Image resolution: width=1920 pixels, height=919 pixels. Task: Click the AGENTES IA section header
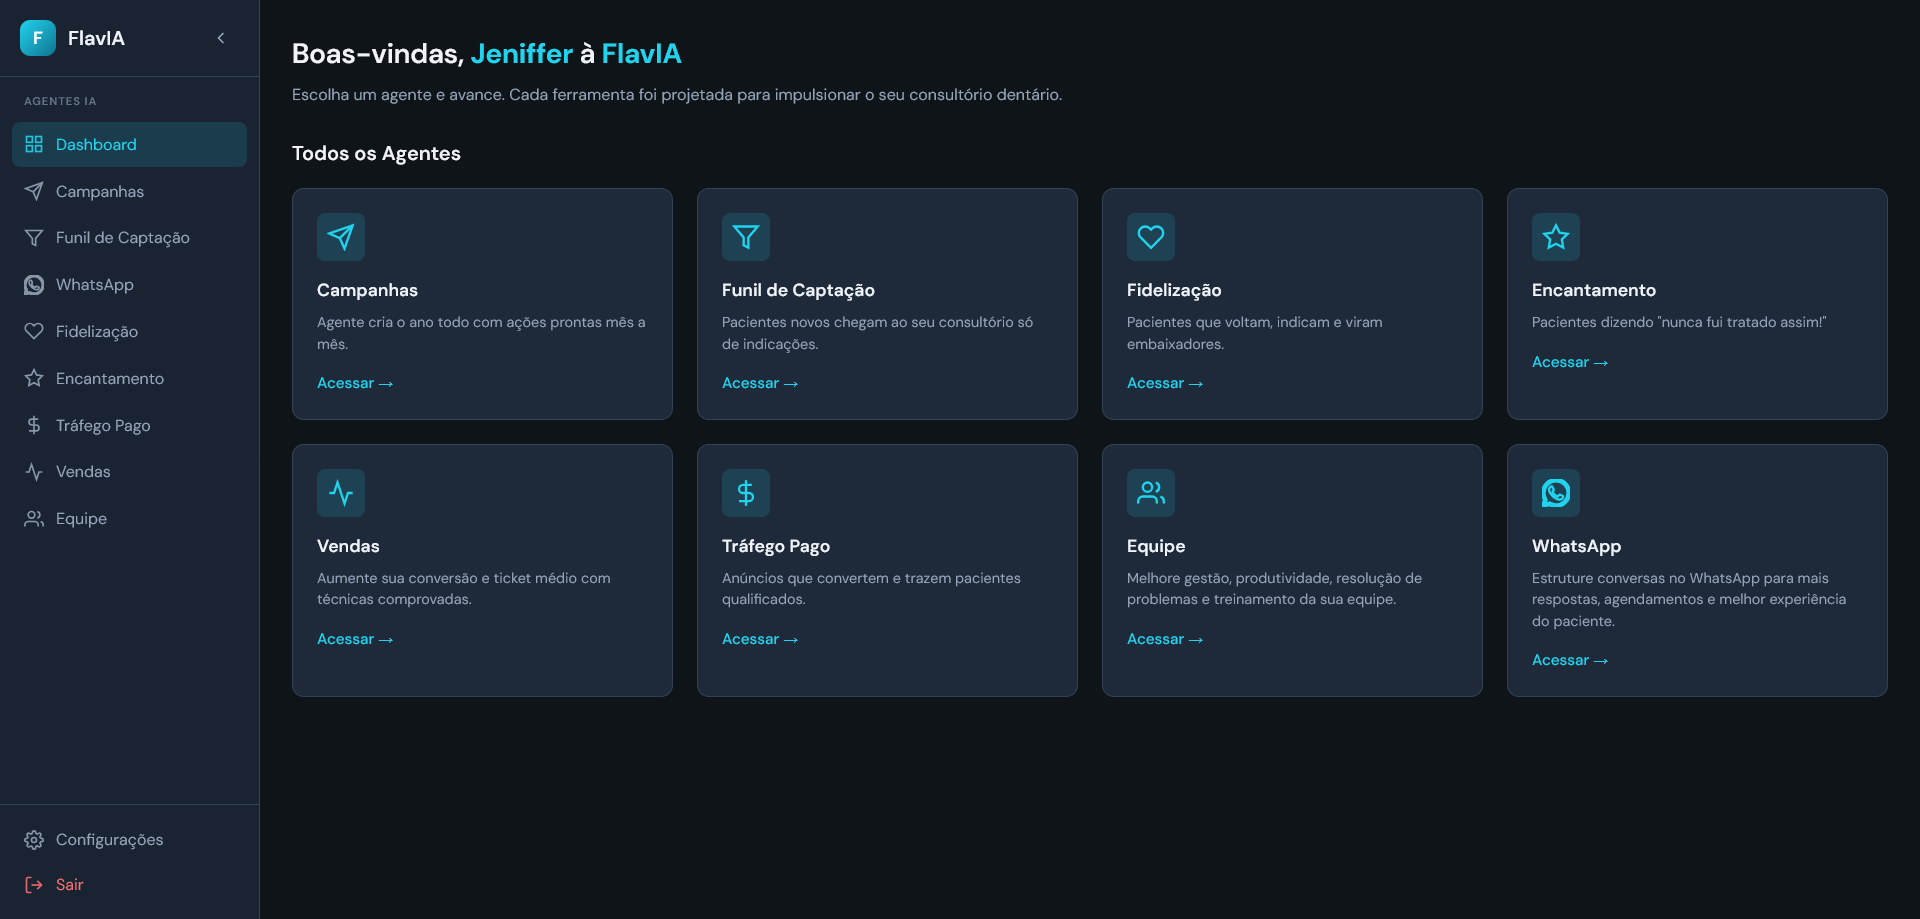pyautogui.click(x=60, y=100)
